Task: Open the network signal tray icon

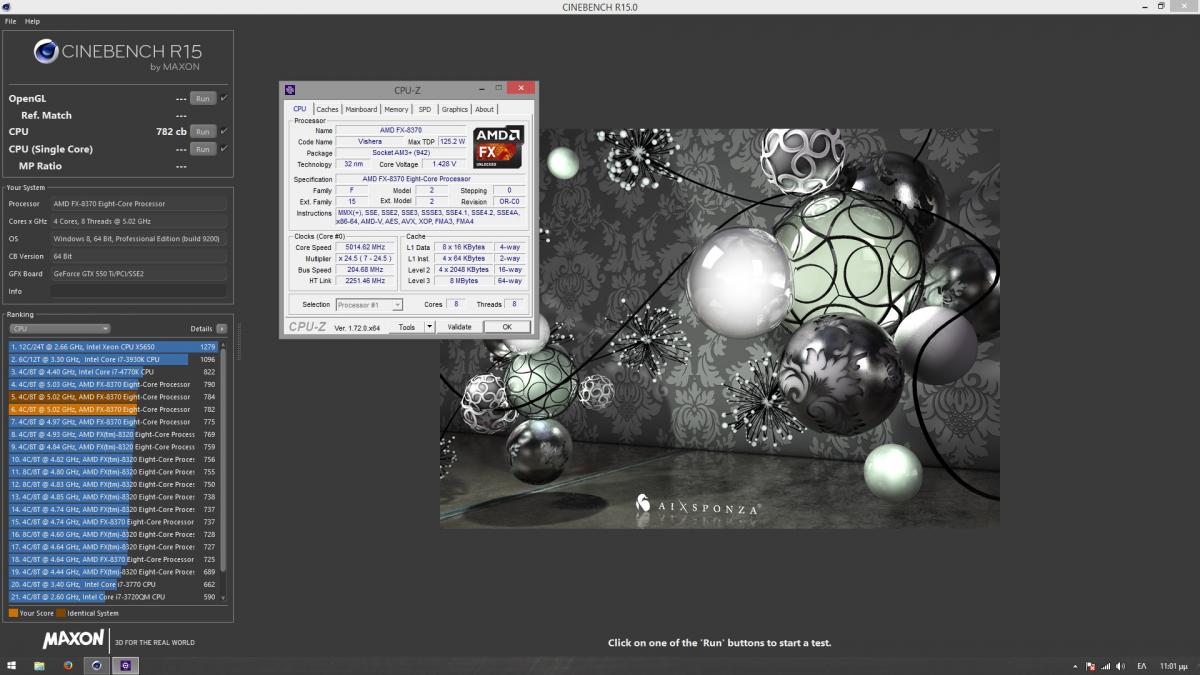Action: tap(1105, 665)
